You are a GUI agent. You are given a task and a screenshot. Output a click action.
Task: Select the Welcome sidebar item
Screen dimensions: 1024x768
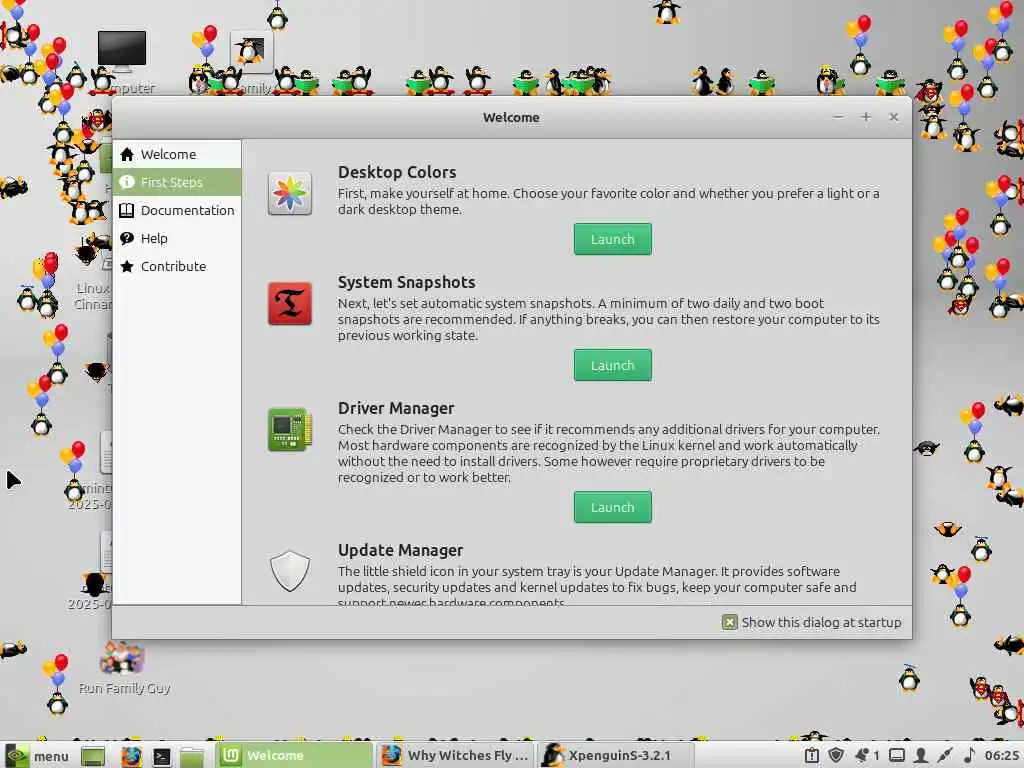coord(177,154)
